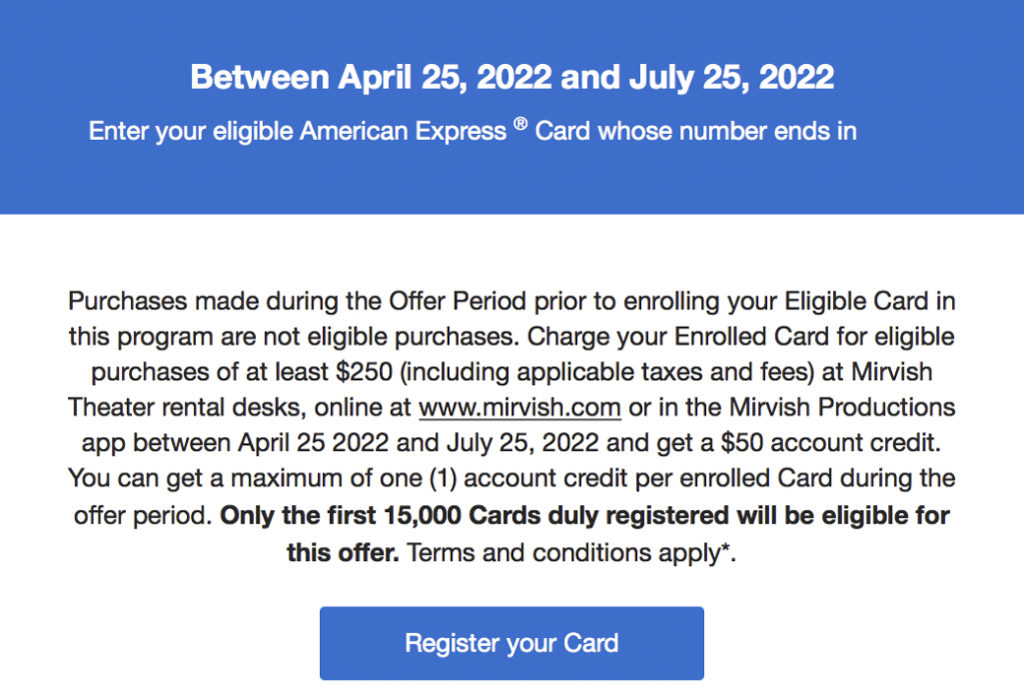
Task: Click the registered trademark symbol after American Express
Action: coord(521,123)
